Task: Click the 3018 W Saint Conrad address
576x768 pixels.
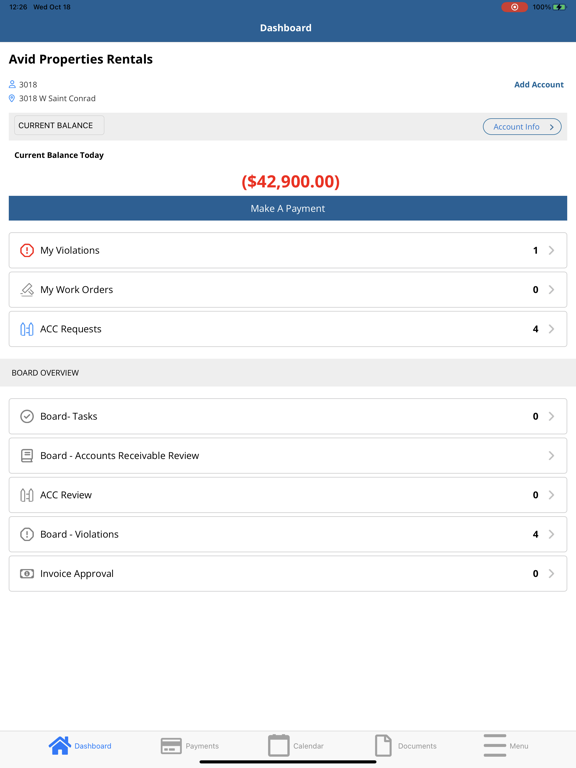Action: 57,98
